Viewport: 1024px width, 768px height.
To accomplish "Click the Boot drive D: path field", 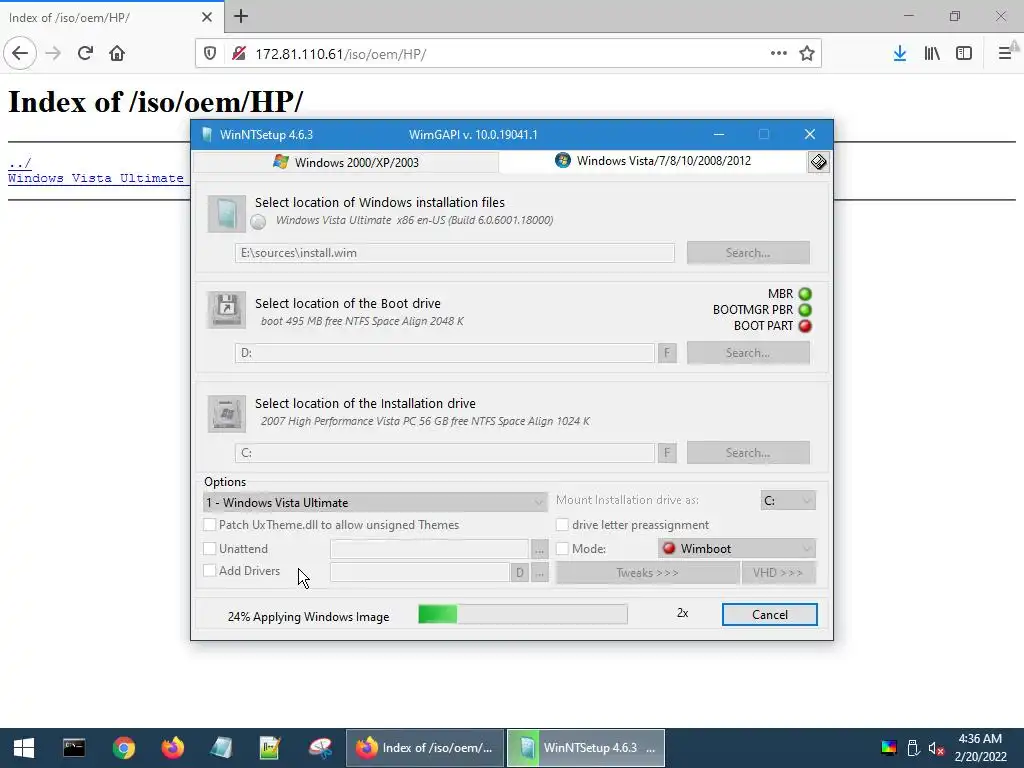I will click(x=445, y=353).
